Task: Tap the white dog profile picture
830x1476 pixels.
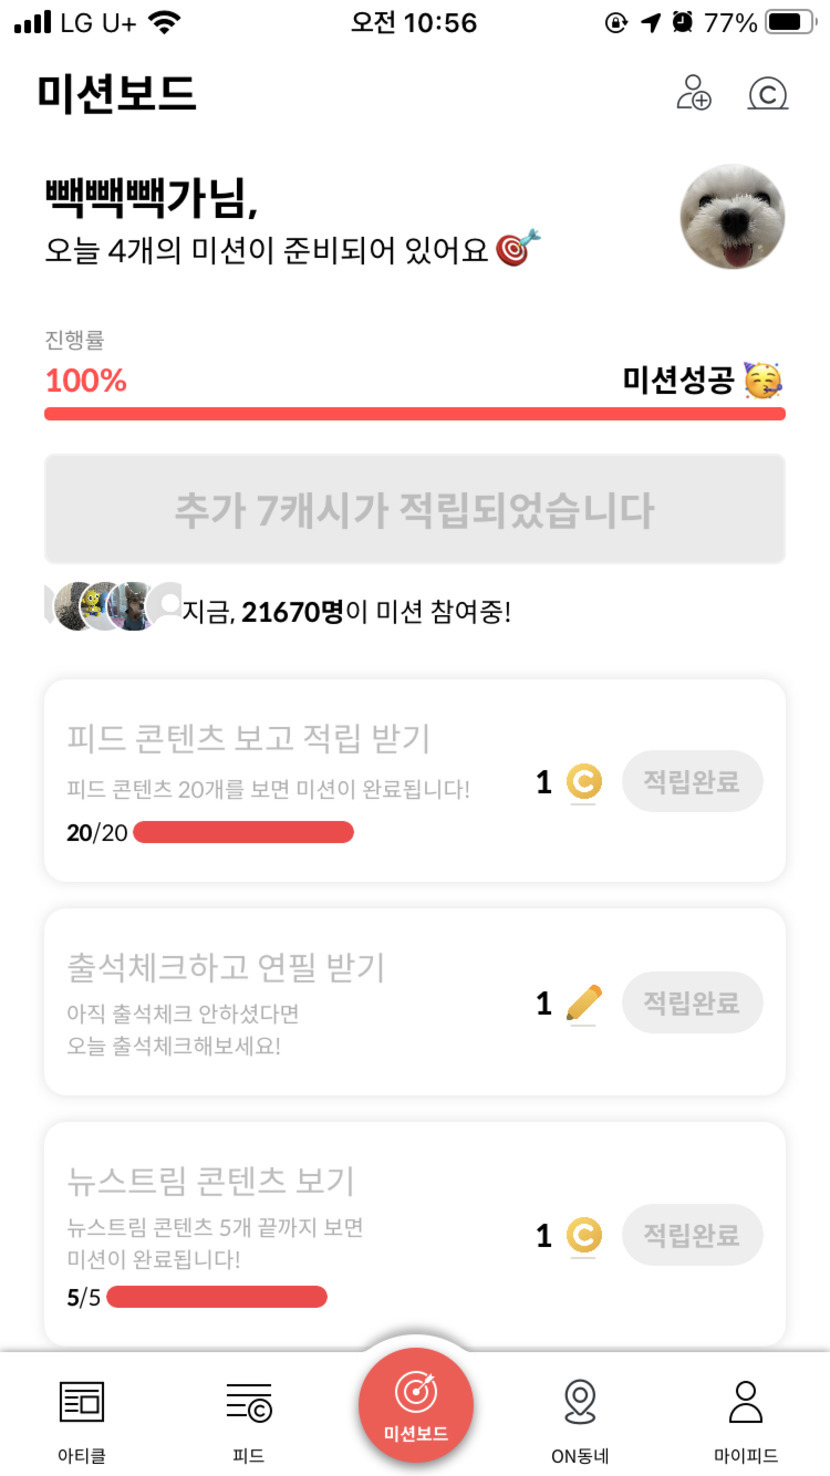Action: tap(732, 217)
